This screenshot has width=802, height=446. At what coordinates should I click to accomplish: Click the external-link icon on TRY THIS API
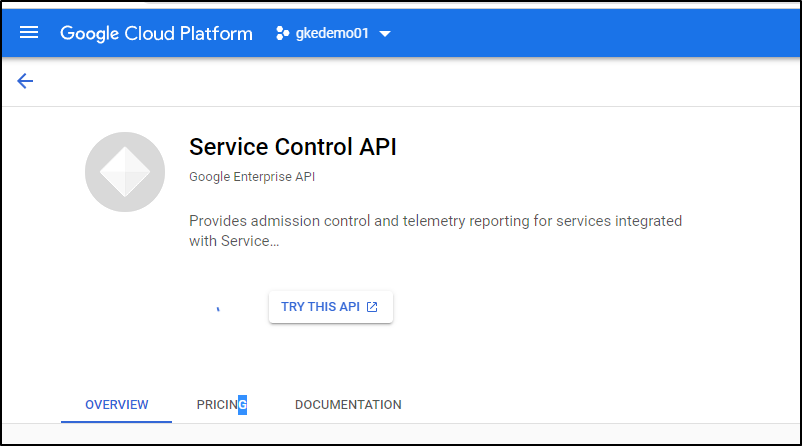tap(372, 307)
